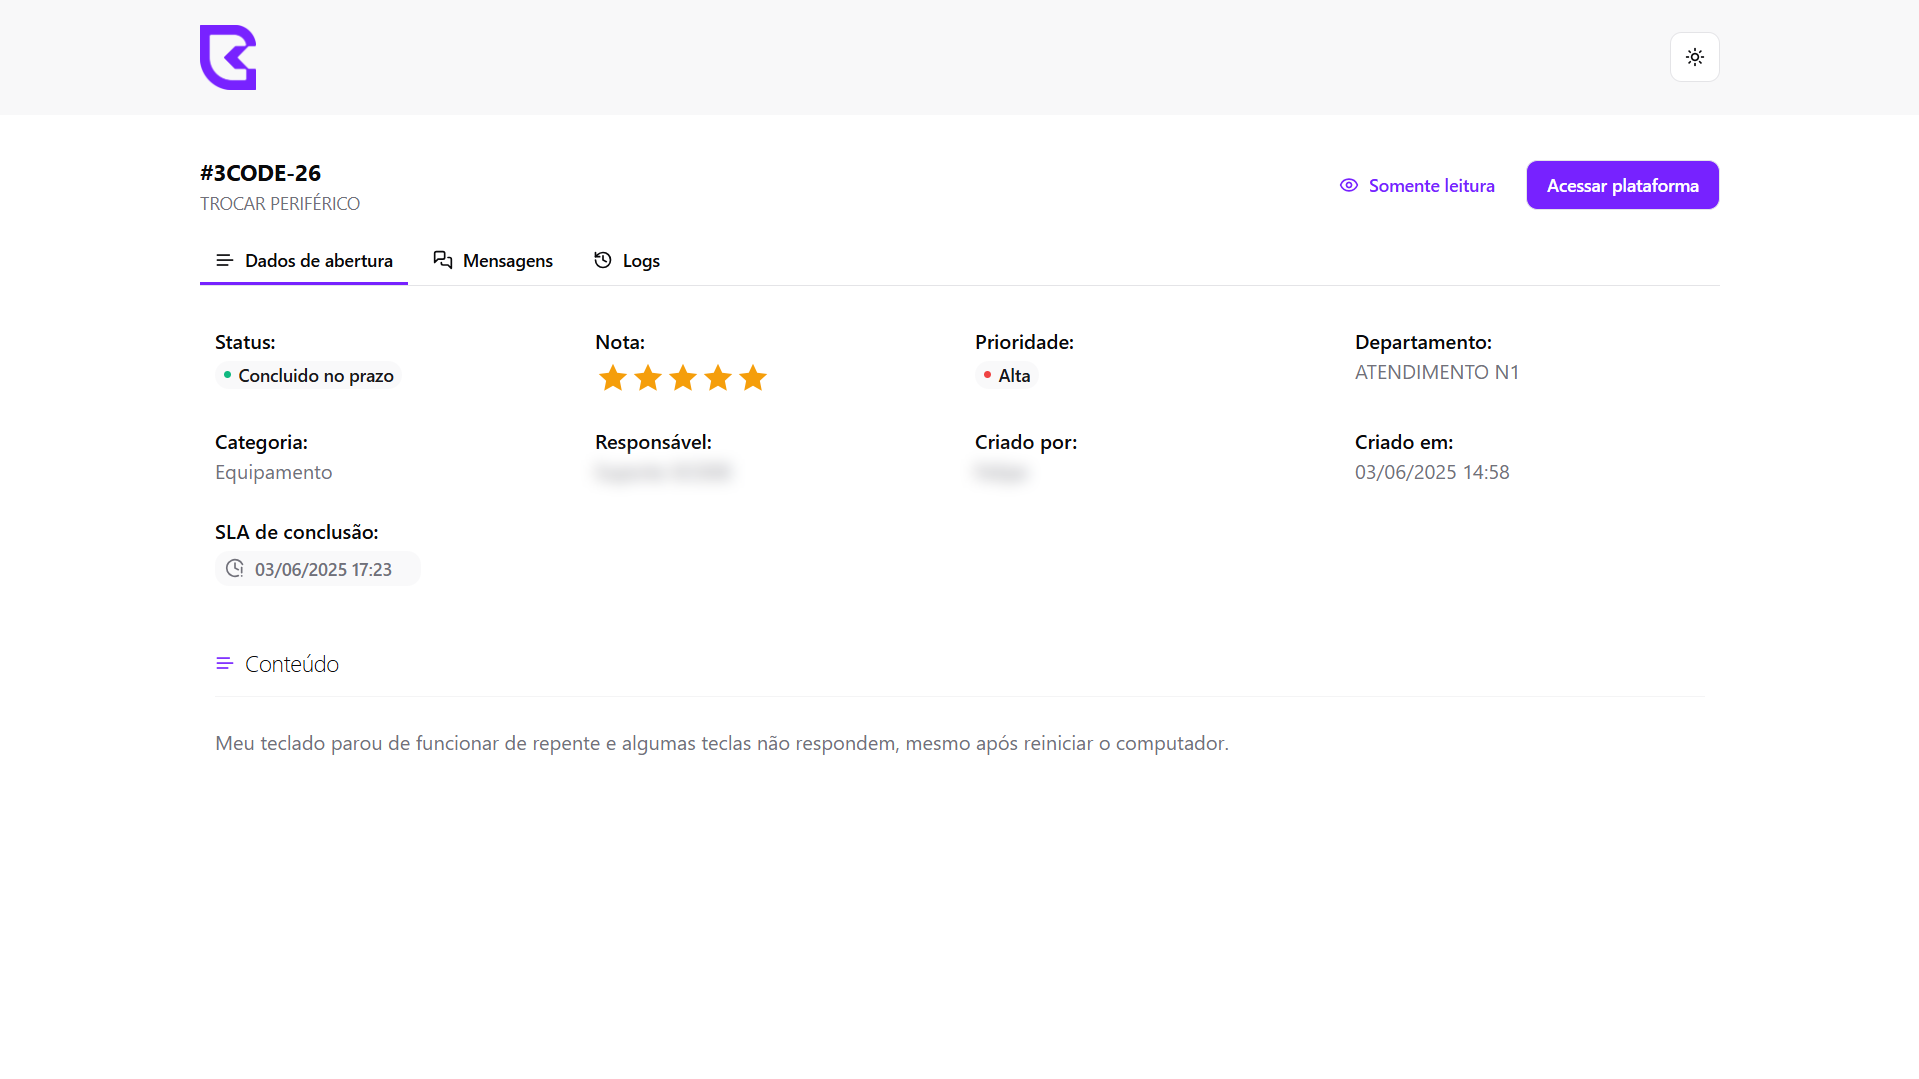Click the fifth rating star

(753, 378)
